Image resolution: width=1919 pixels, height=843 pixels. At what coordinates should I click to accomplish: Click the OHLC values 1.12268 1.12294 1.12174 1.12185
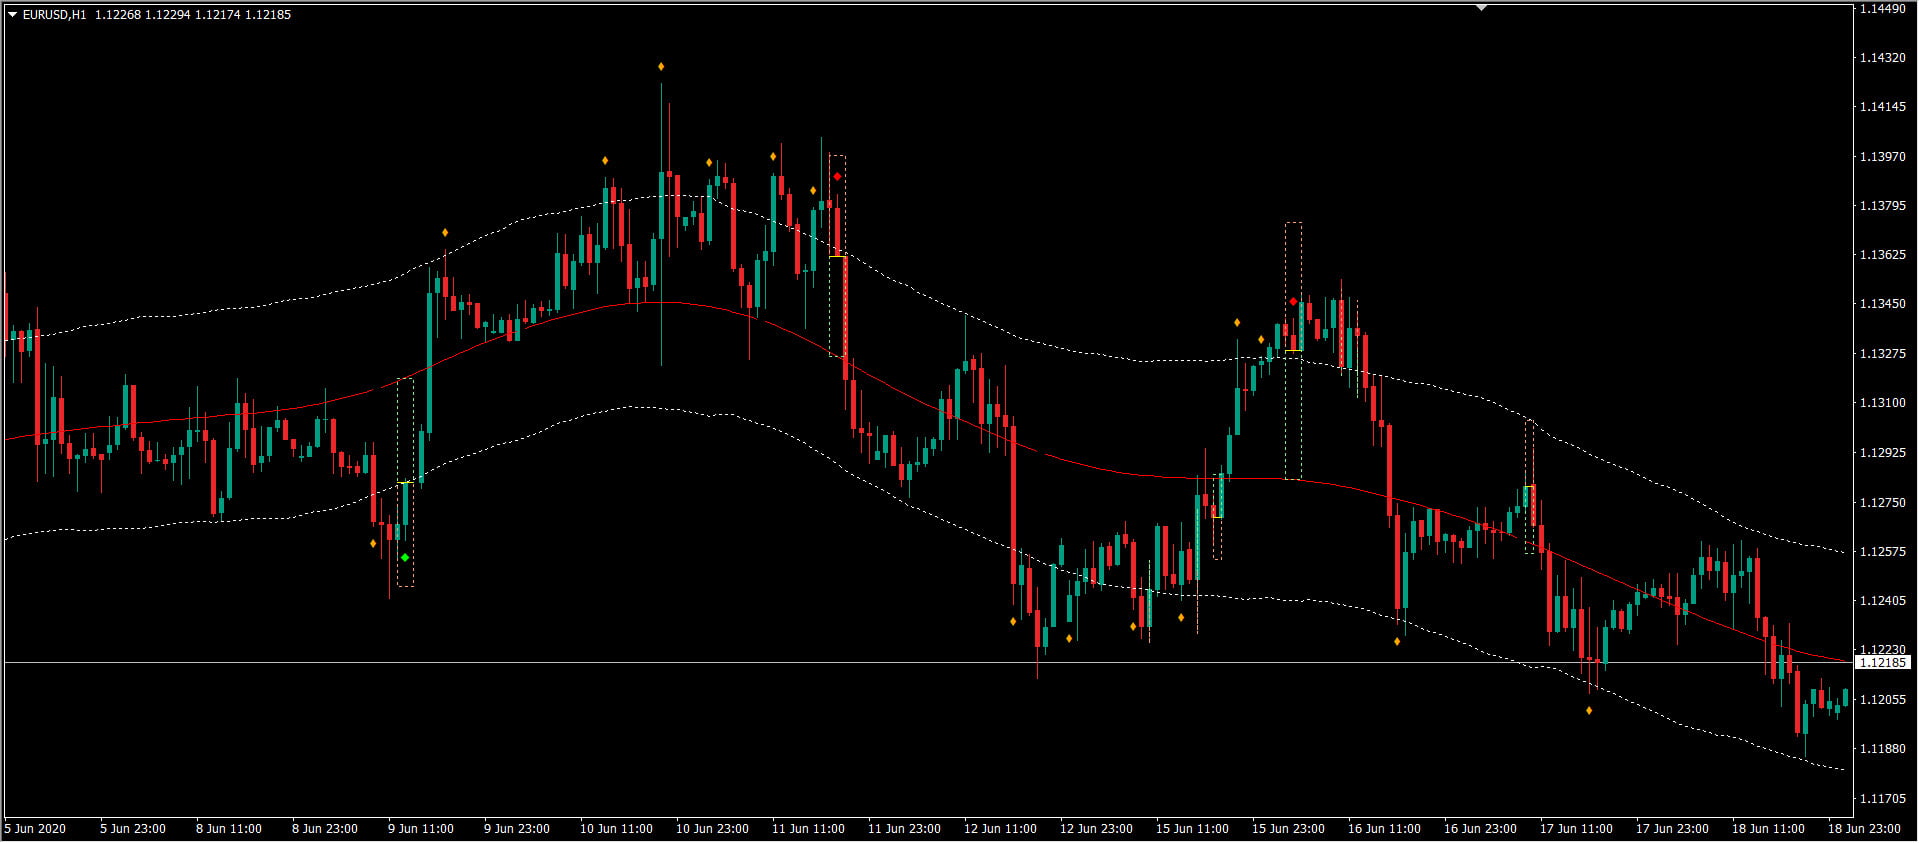pyautogui.click(x=194, y=15)
